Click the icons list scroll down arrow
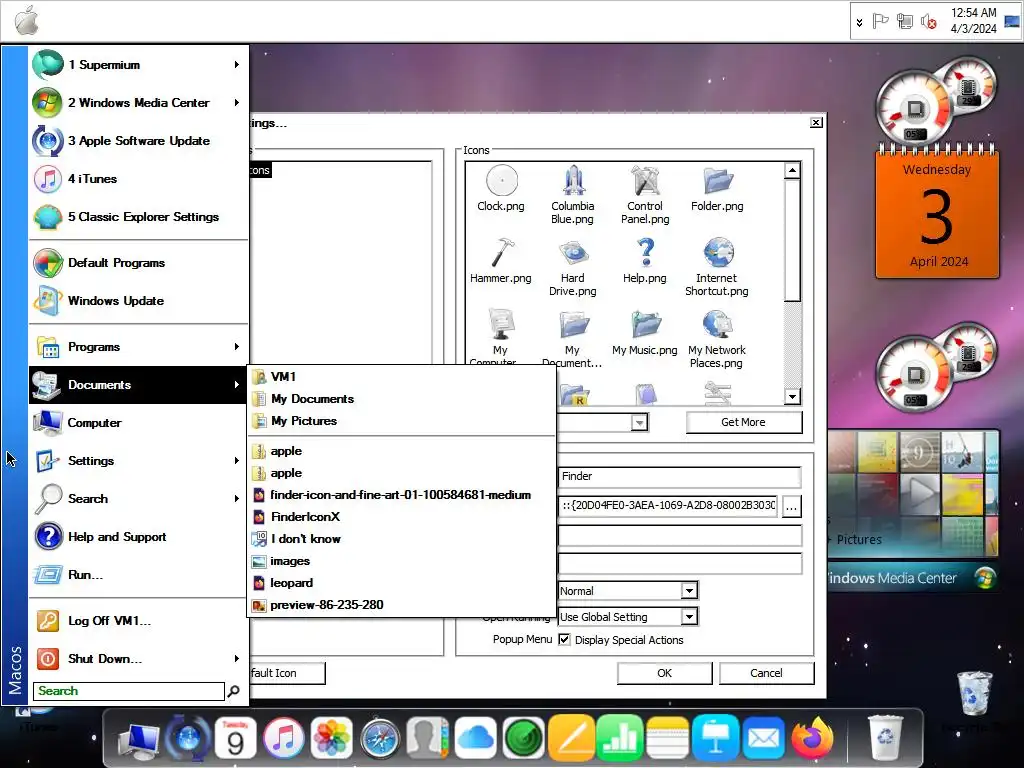The width and height of the screenshot is (1024, 768). (x=792, y=396)
